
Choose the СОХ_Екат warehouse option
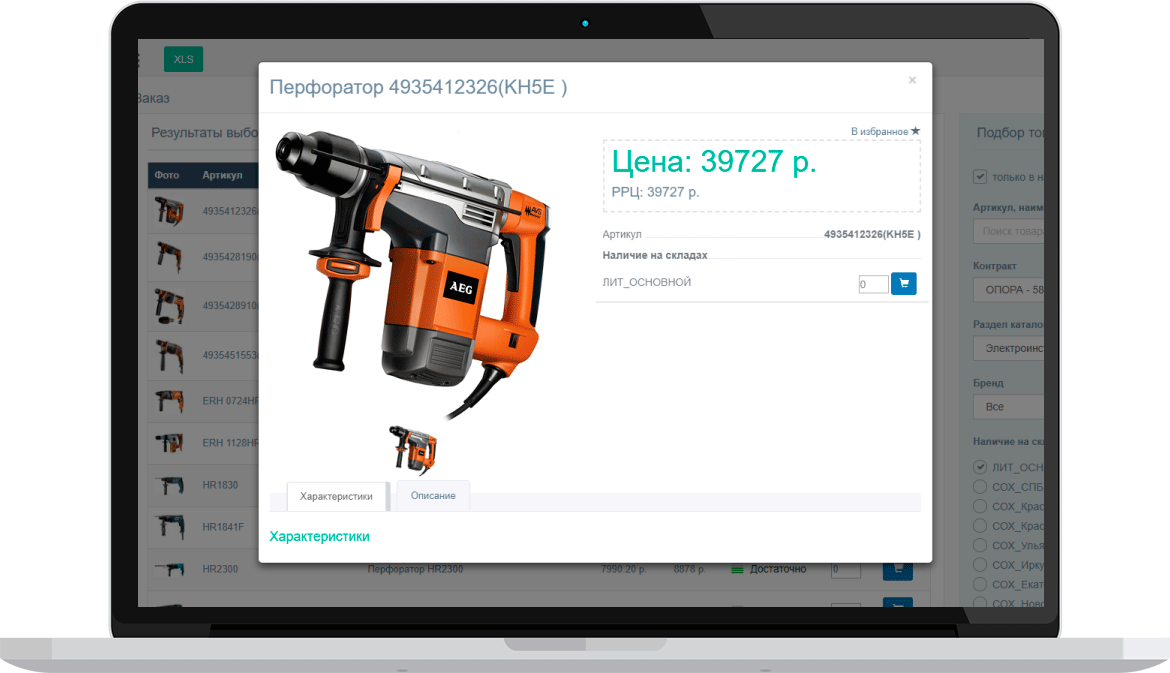[980, 584]
